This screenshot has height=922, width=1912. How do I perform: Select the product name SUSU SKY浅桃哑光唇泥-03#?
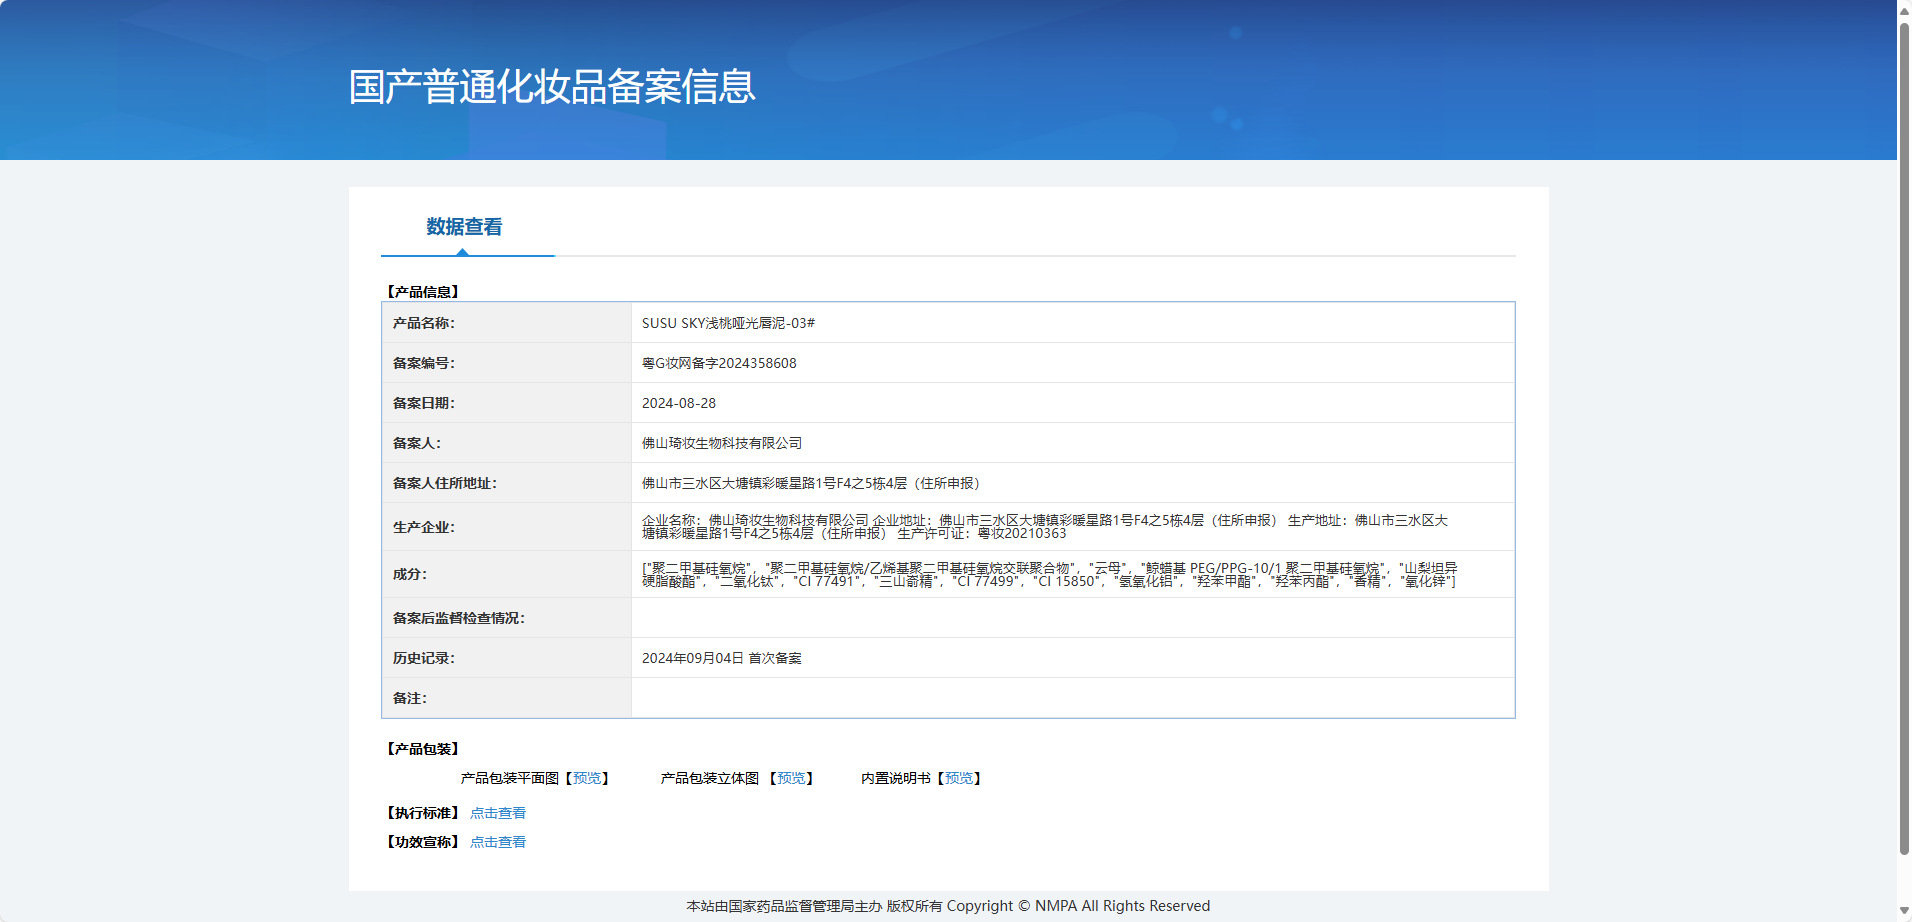pyautogui.click(x=728, y=323)
